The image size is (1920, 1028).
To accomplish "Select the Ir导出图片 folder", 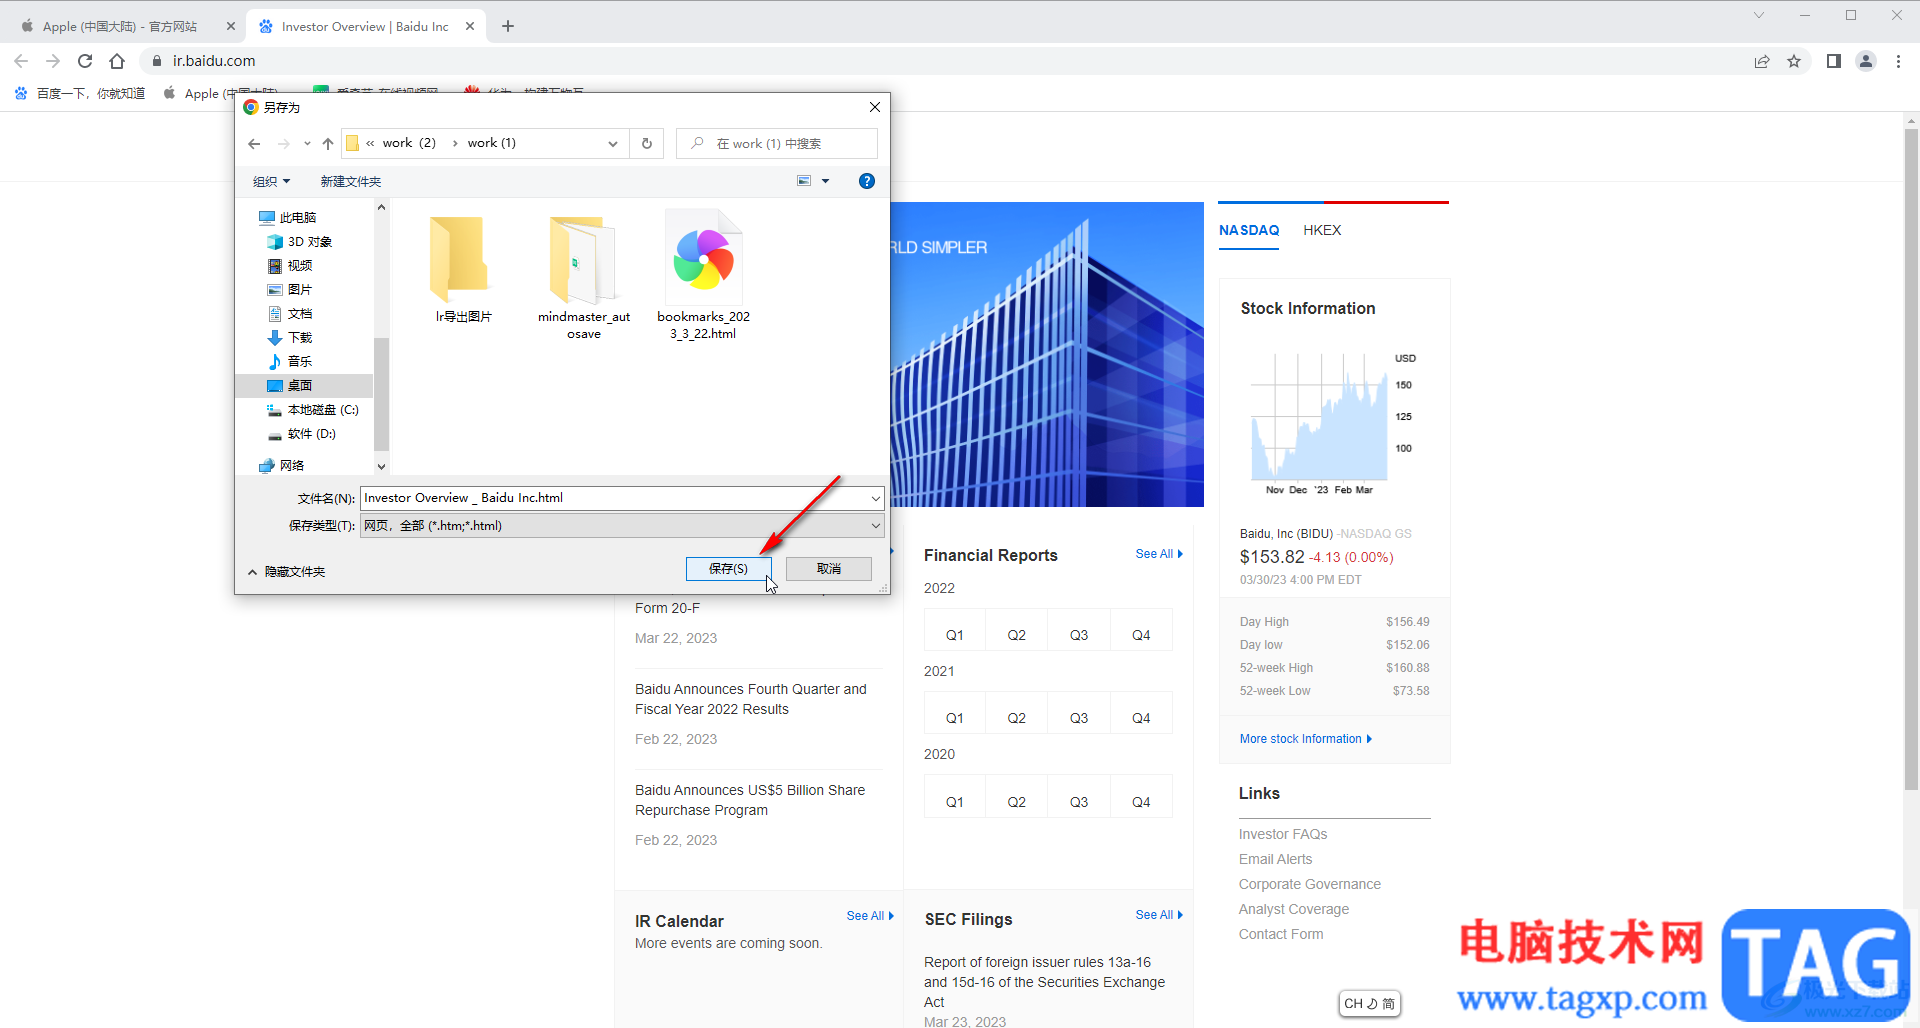I will pos(463,270).
